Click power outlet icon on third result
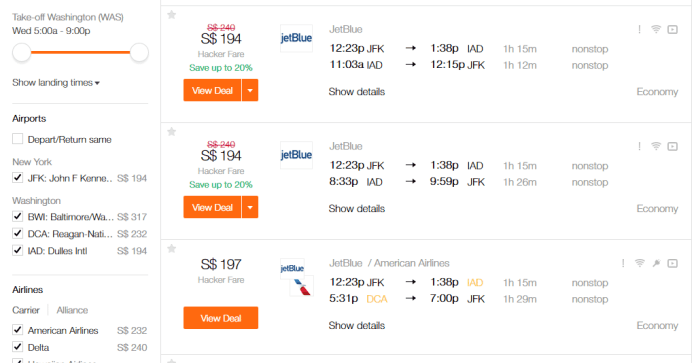The width and height of the screenshot is (696, 363). click(x=656, y=263)
